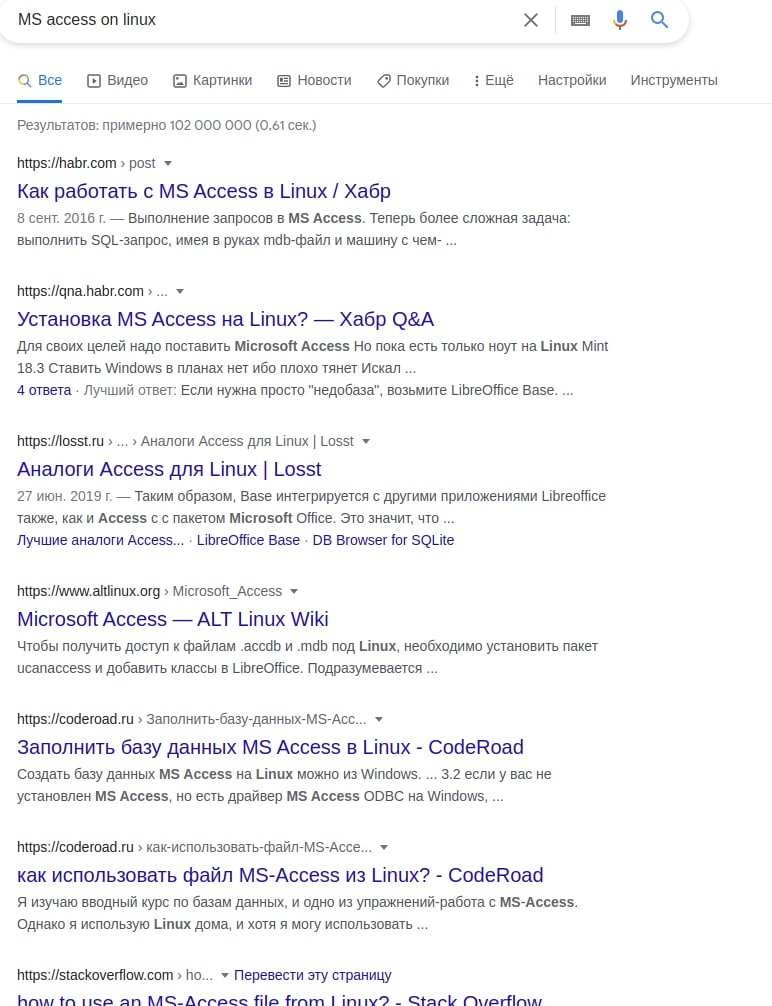The width and height of the screenshot is (772, 1006).
Task: Submit search with magnifying glass icon
Action: [660, 20]
